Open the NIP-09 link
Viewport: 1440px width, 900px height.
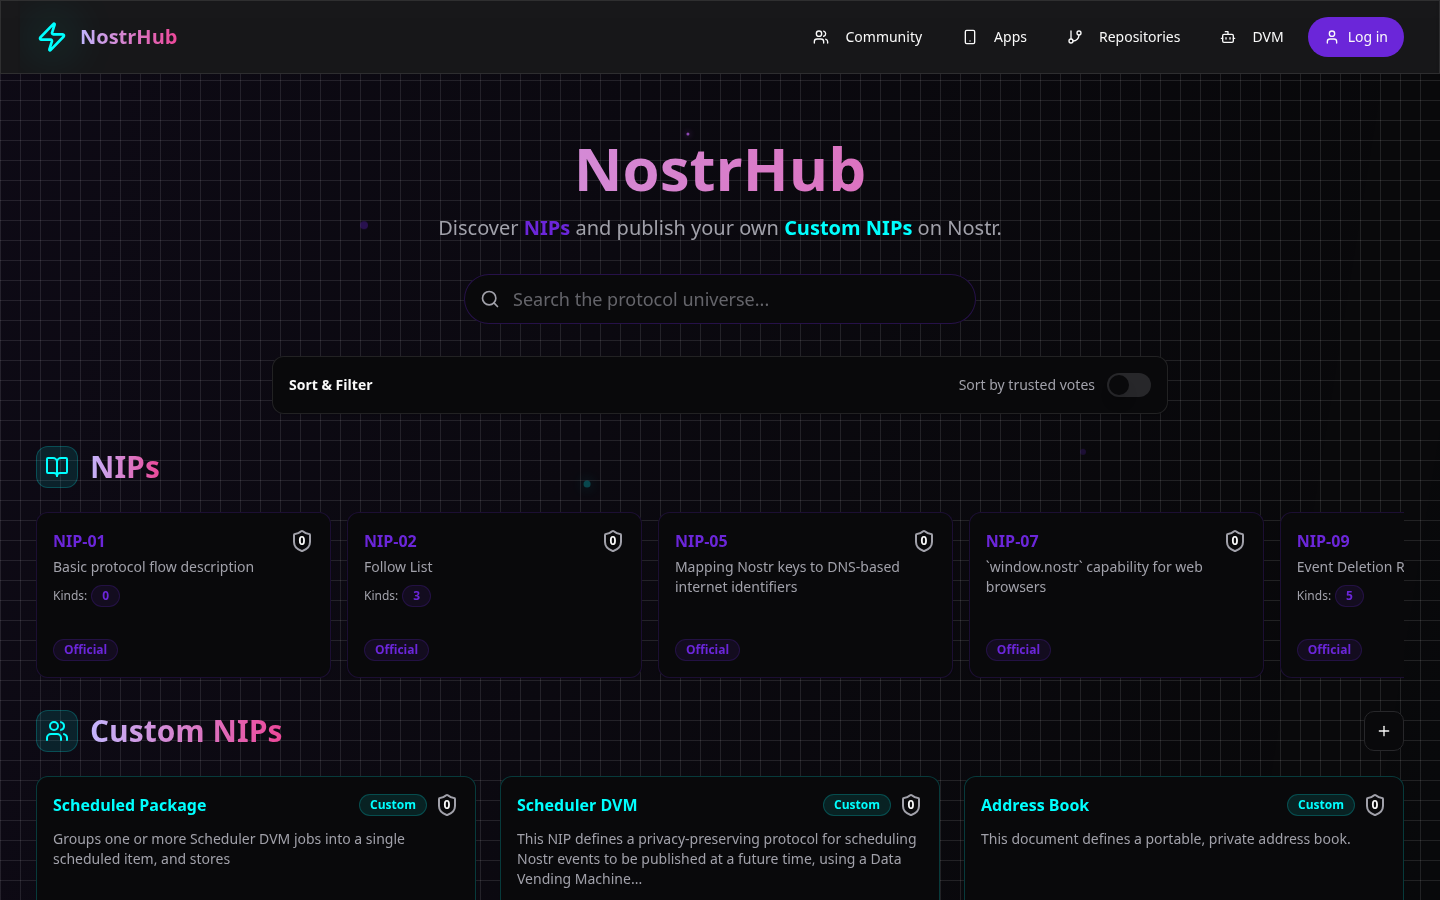[1323, 541]
